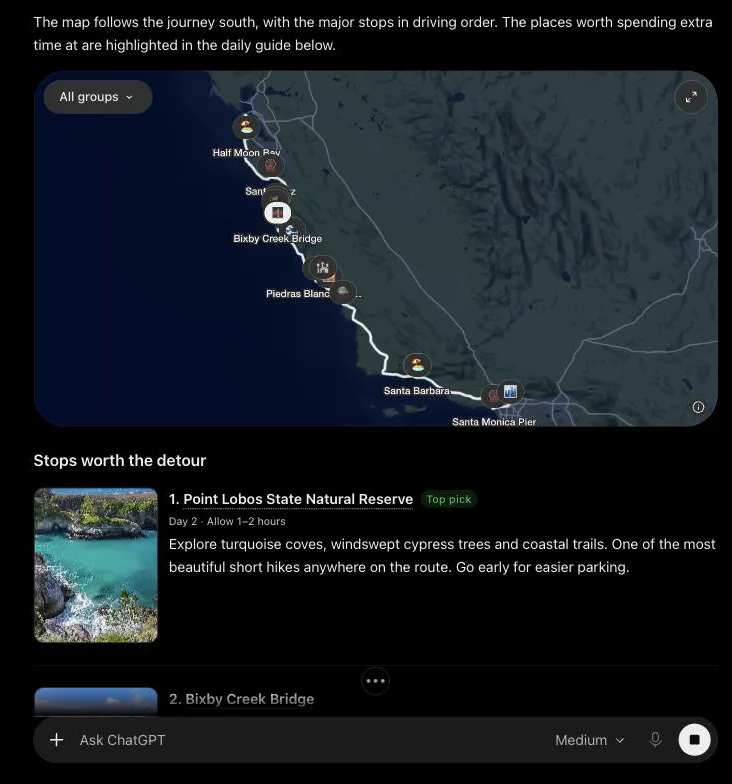Image resolution: width=732 pixels, height=784 pixels.
Task: Open the All groups dropdown on the map
Action: tap(98, 97)
